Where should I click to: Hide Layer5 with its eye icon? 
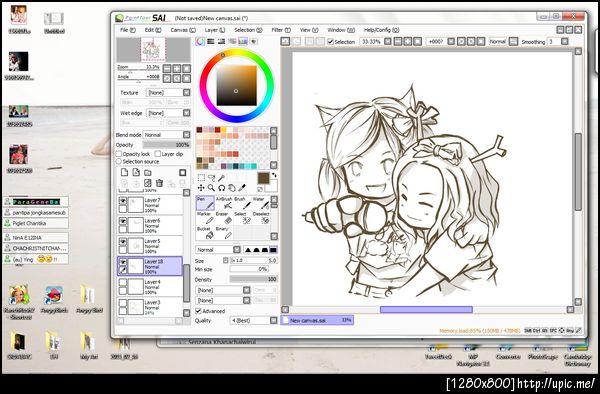click(x=123, y=242)
